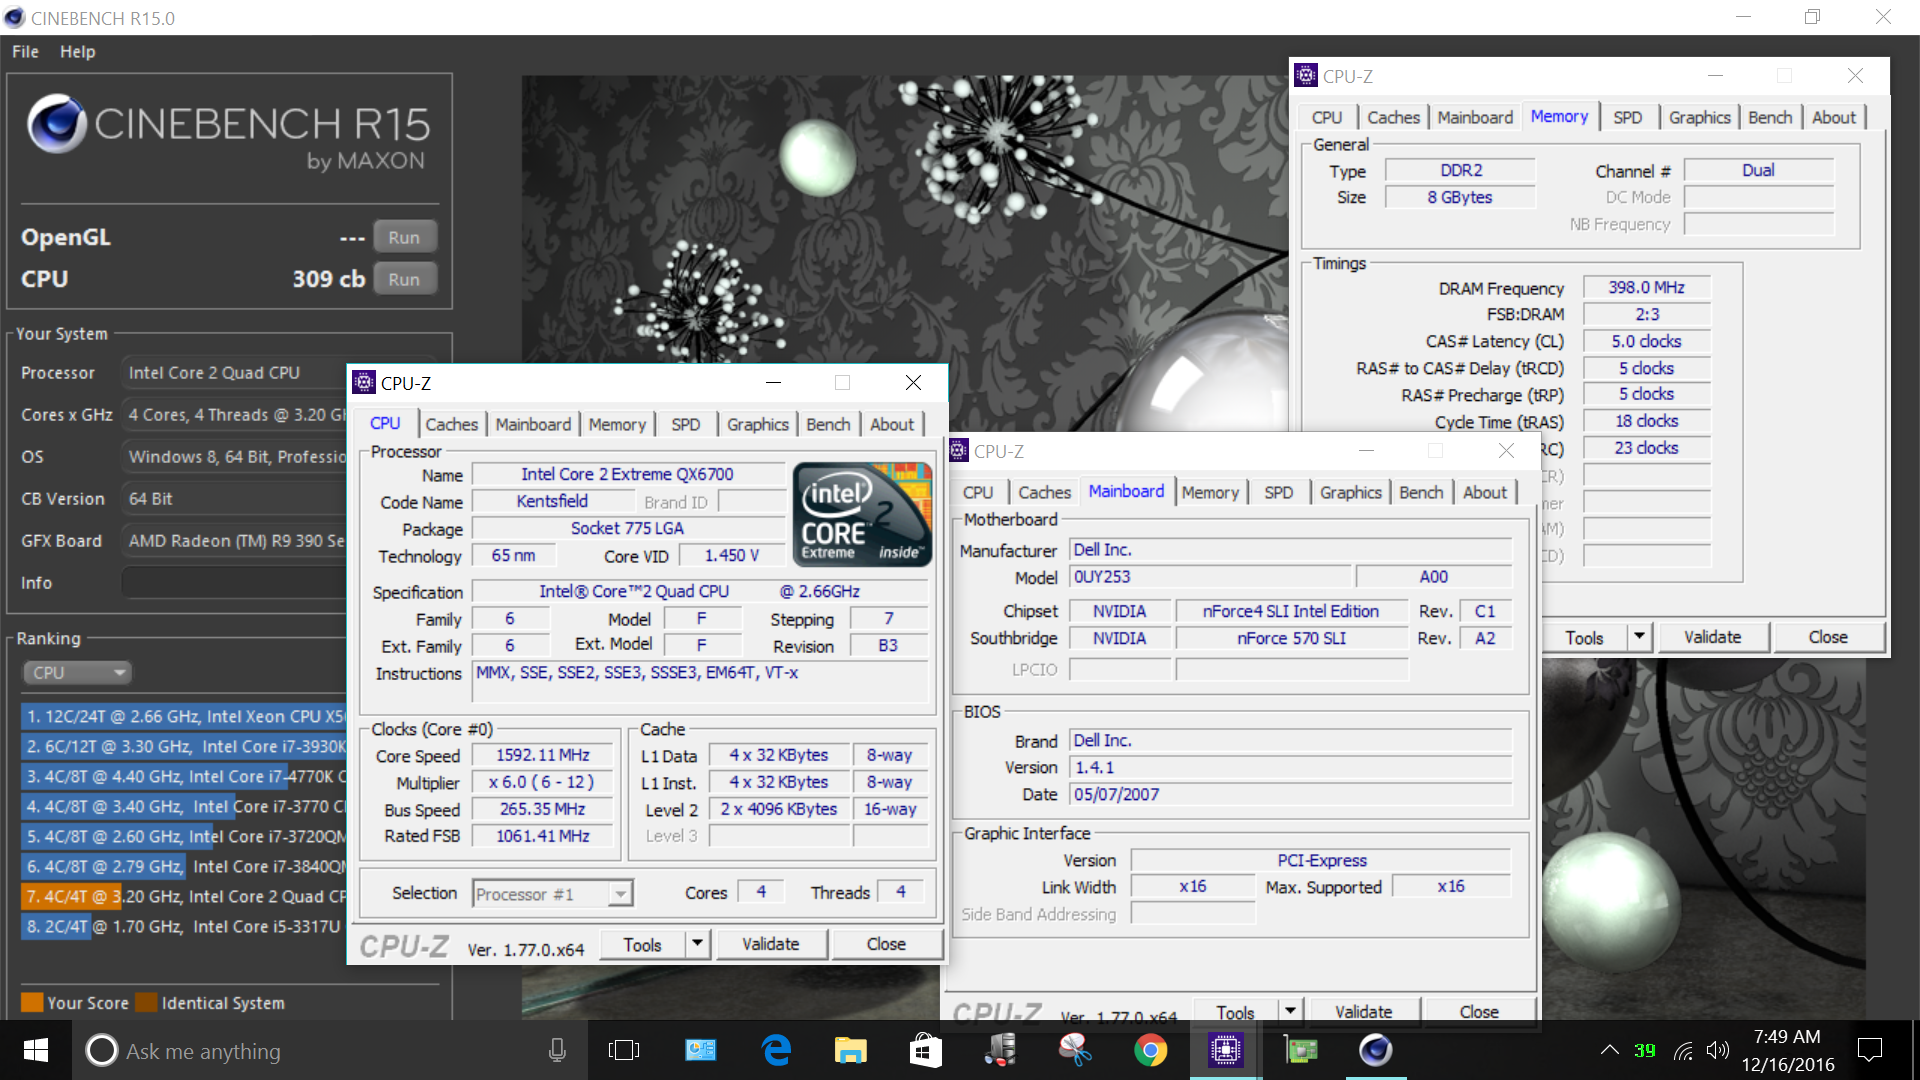This screenshot has width=1920, height=1080.
Task: Launch Microsoft Edge from taskbar
Action: (776, 1050)
